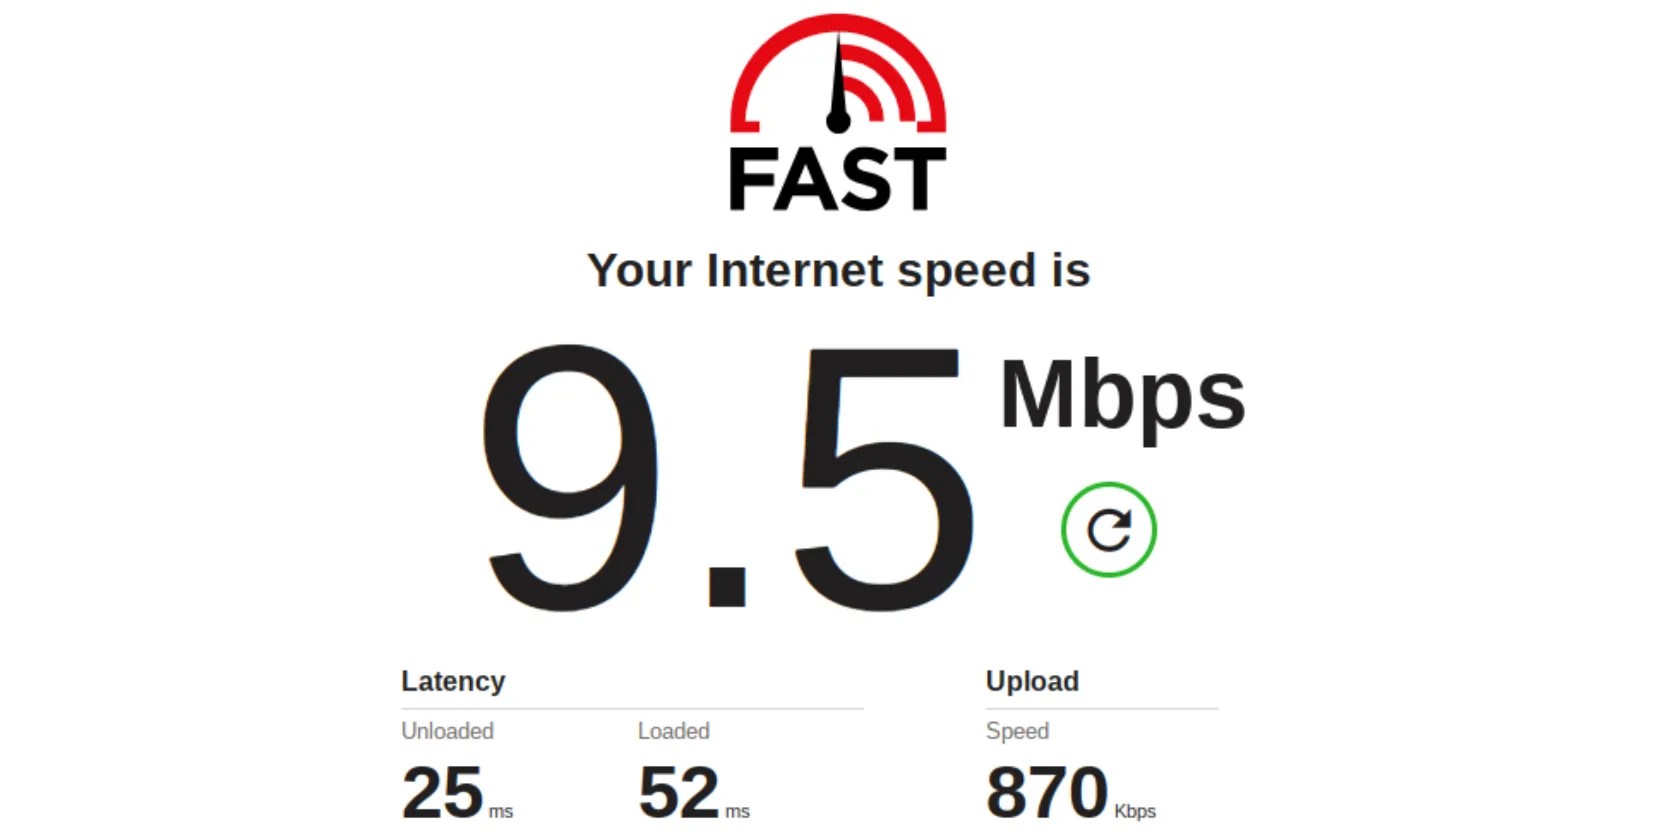Click the ms unit beside 52
The width and height of the screenshot is (1680, 840).
pyautogui.click(x=737, y=812)
